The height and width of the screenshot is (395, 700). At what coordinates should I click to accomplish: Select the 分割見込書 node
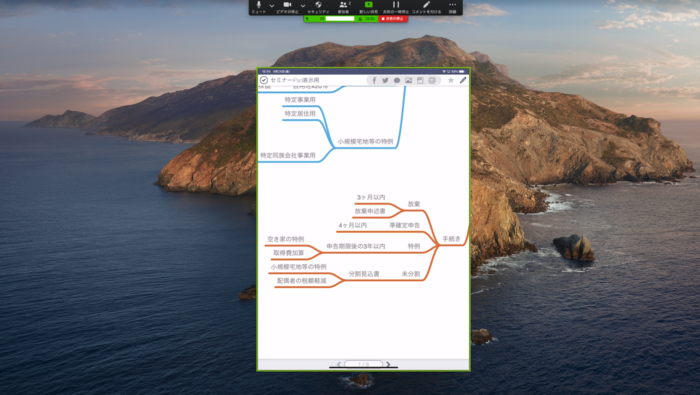pos(364,274)
